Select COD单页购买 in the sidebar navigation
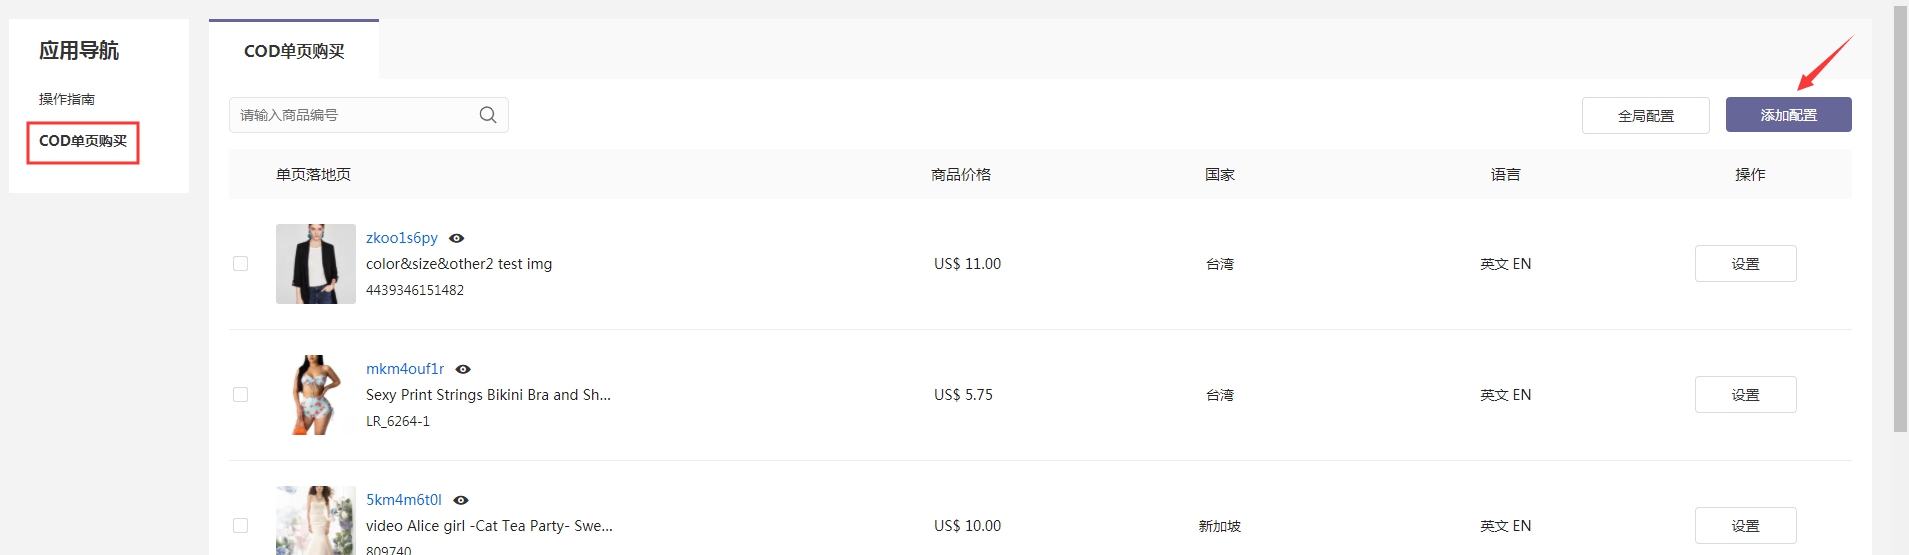Screen dimensions: 1909x555 [83, 141]
